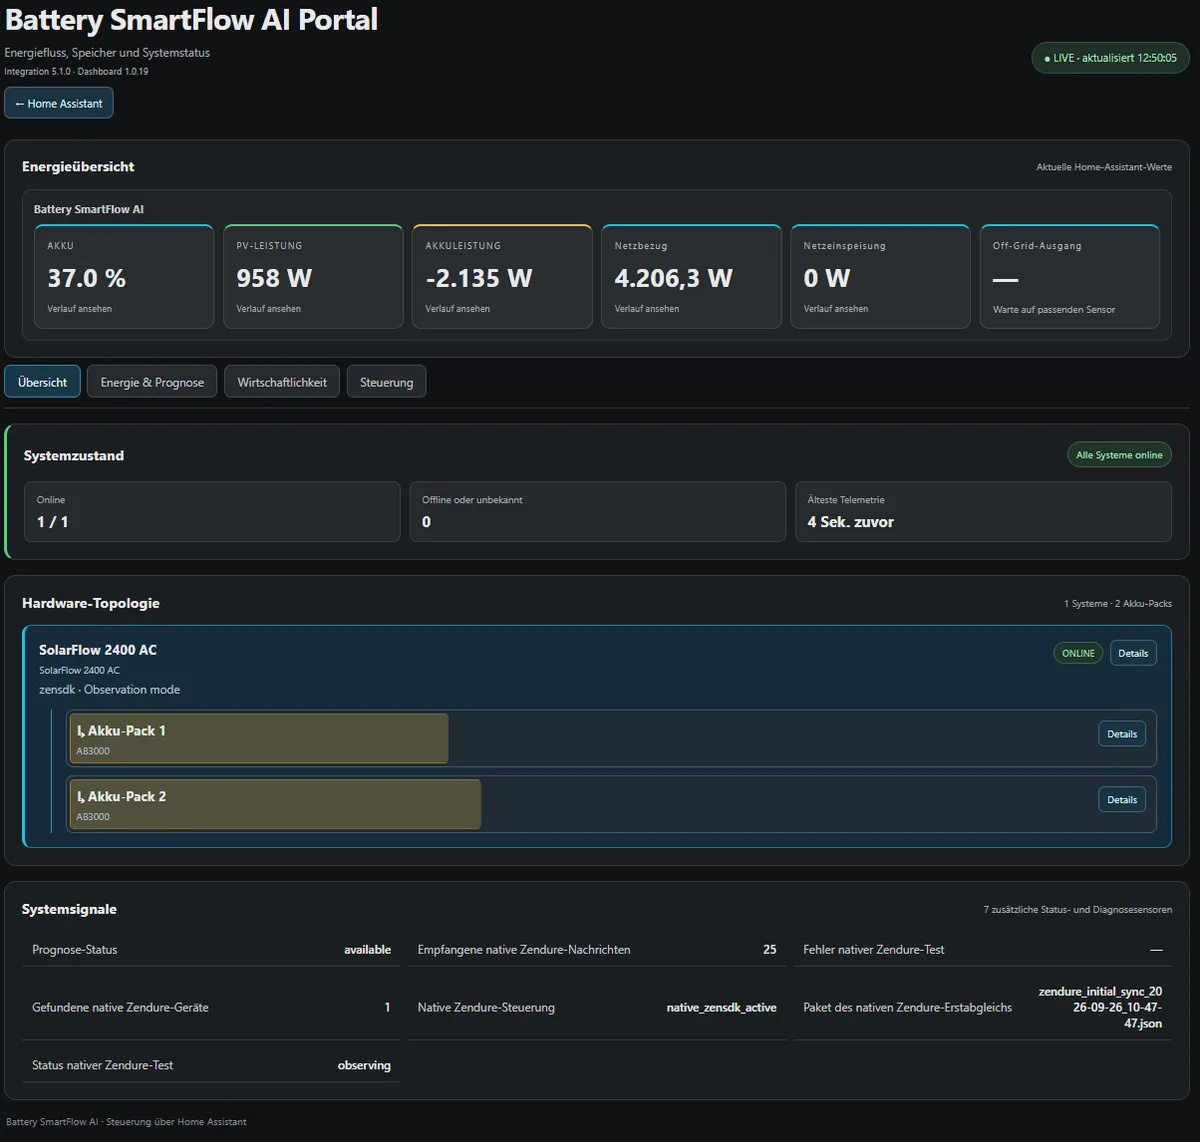Click 1 Systeme · 2 Akku-Packs text
Screen dimensions: 1200x1142
pyautogui.click(x=1118, y=604)
